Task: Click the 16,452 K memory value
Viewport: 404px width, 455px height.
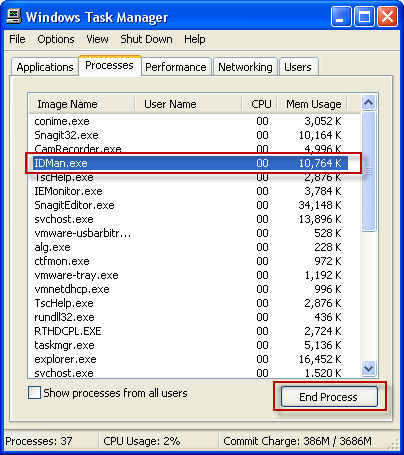Action: click(x=320, y=359)
